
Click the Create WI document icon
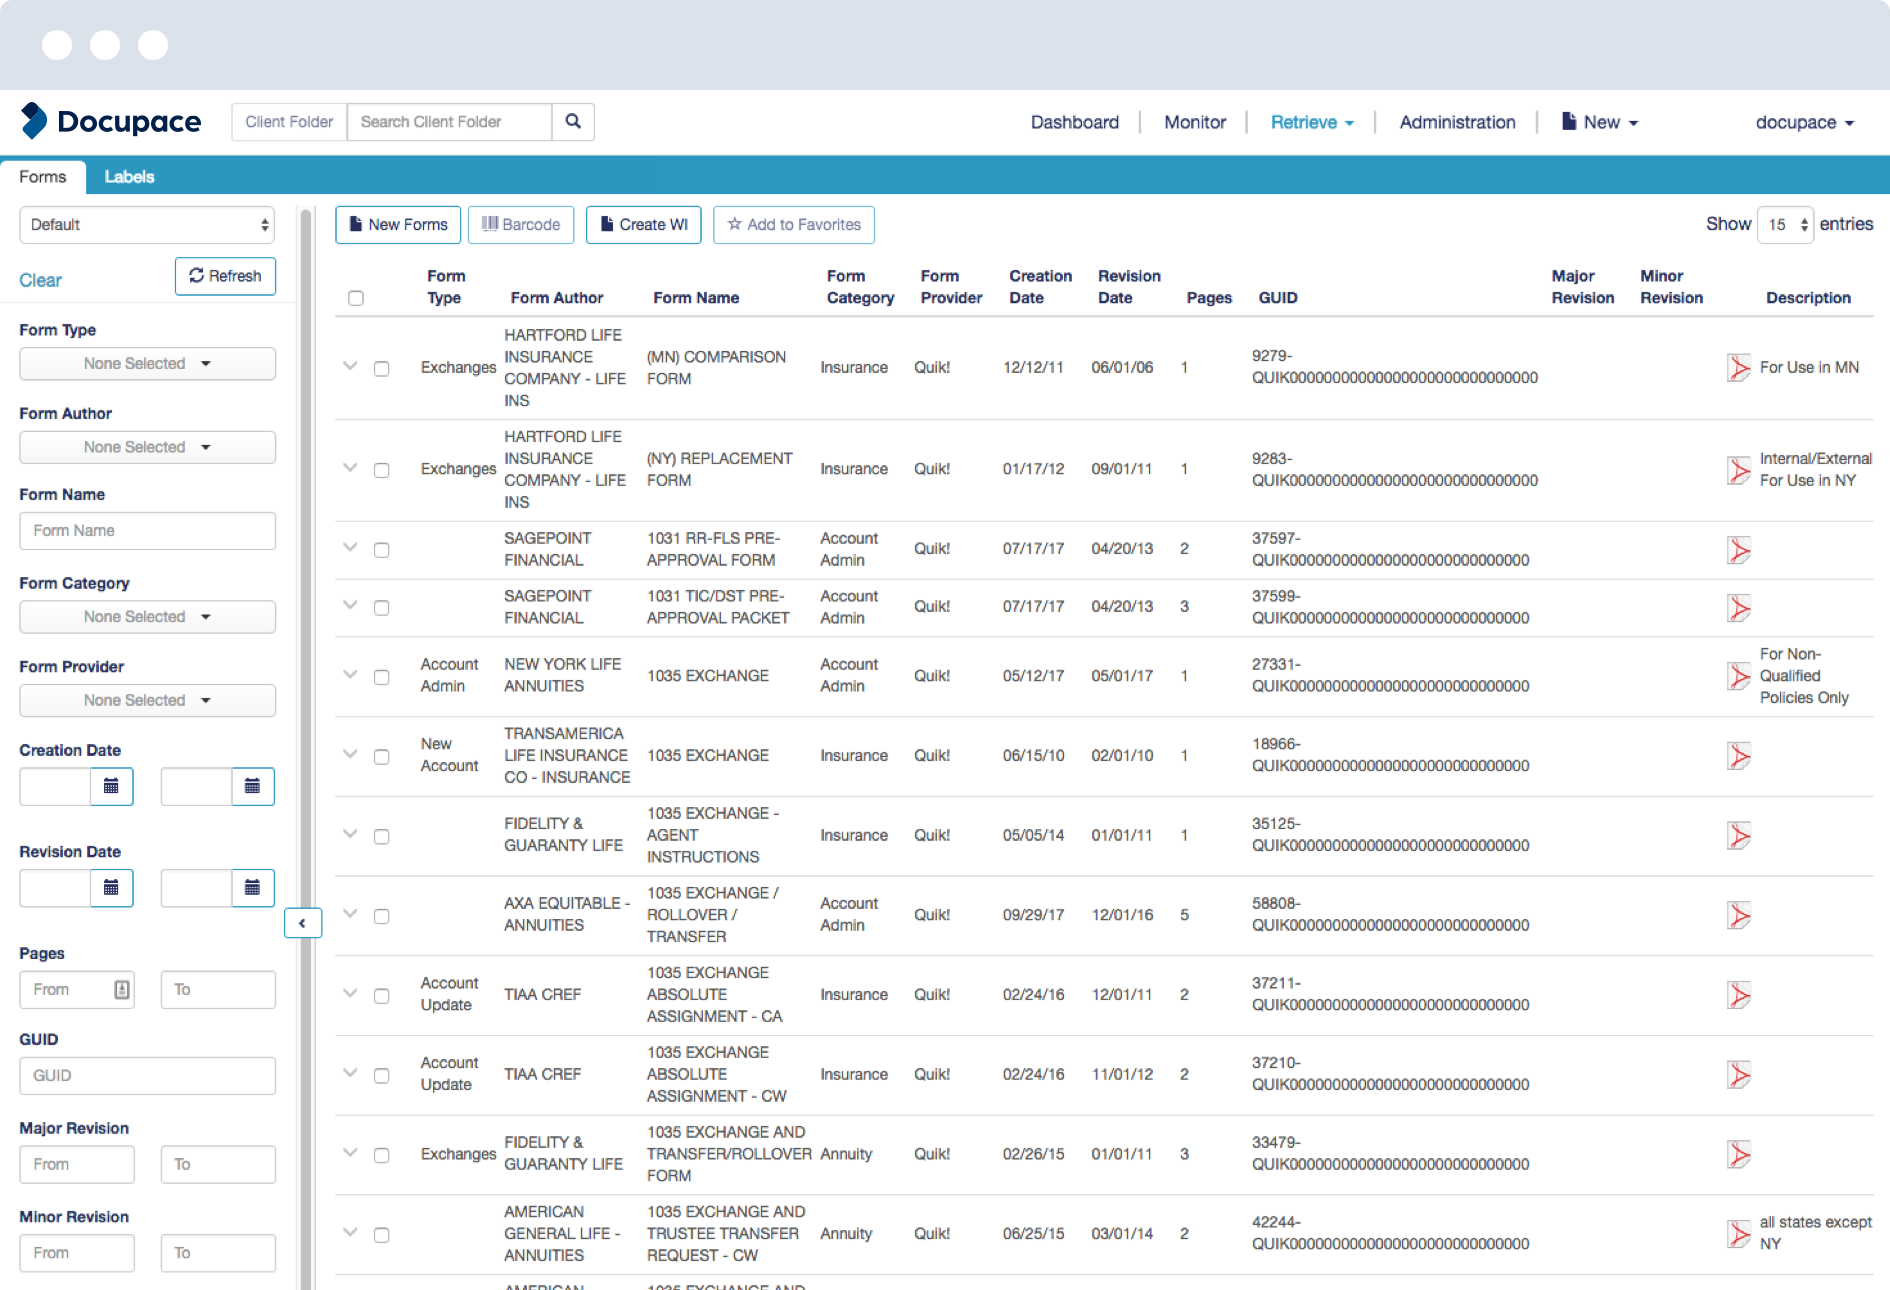click(x=606, y=224)
